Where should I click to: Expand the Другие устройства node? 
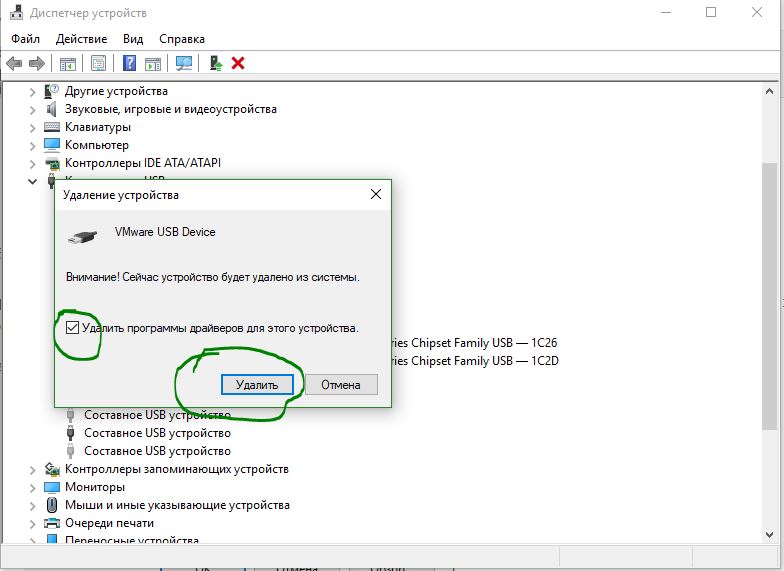32,92
